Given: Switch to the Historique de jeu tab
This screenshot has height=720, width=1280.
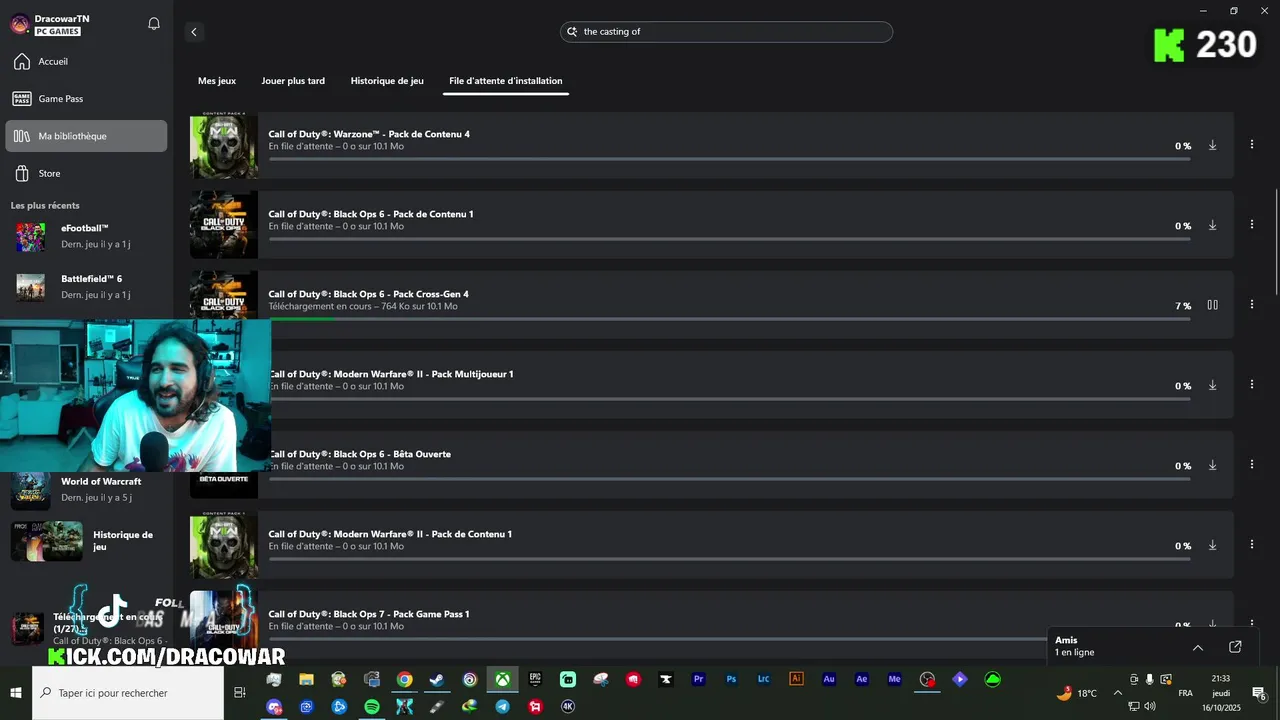Looking at the screenshot, I should pyautogui.click(x=387, y=81).
